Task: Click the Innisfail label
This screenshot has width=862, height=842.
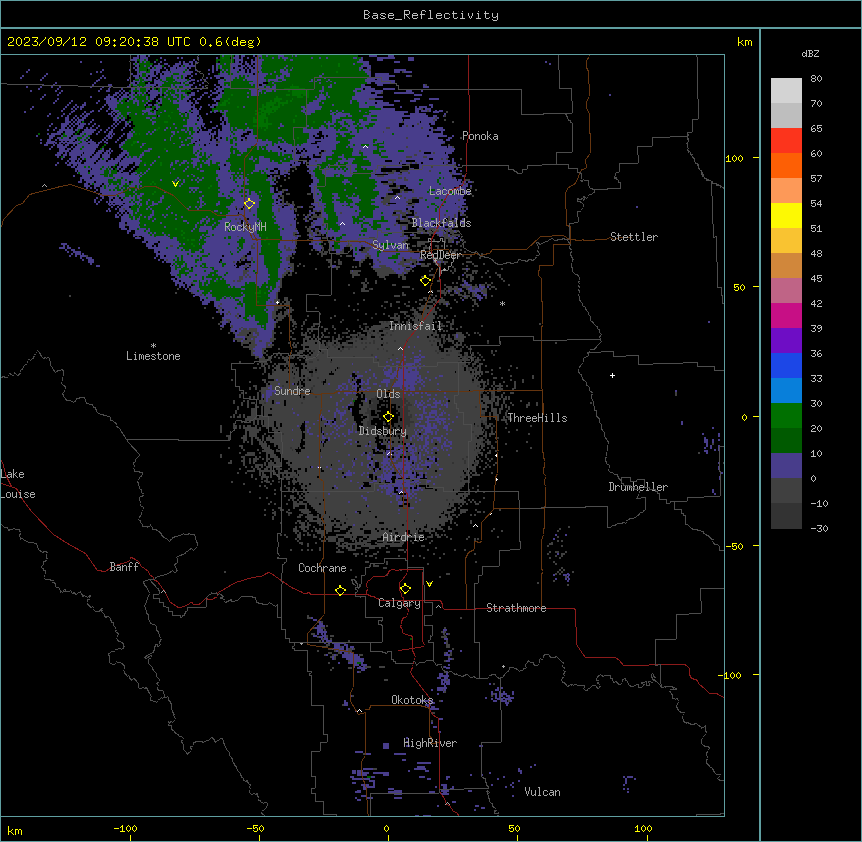Action: [416, 326]
